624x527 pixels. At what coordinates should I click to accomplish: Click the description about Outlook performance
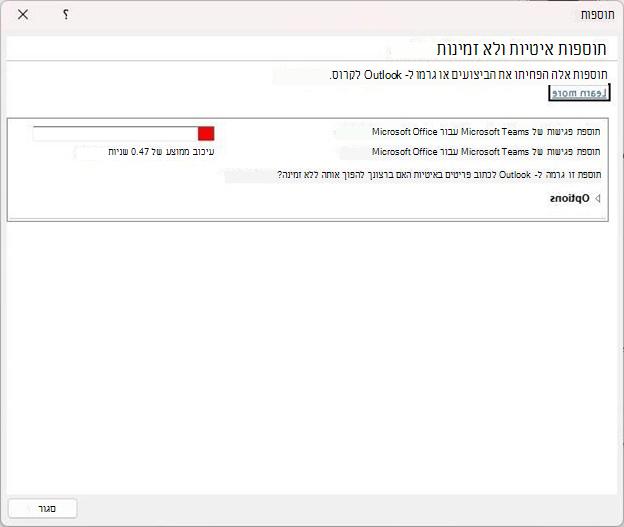[468, 74]
